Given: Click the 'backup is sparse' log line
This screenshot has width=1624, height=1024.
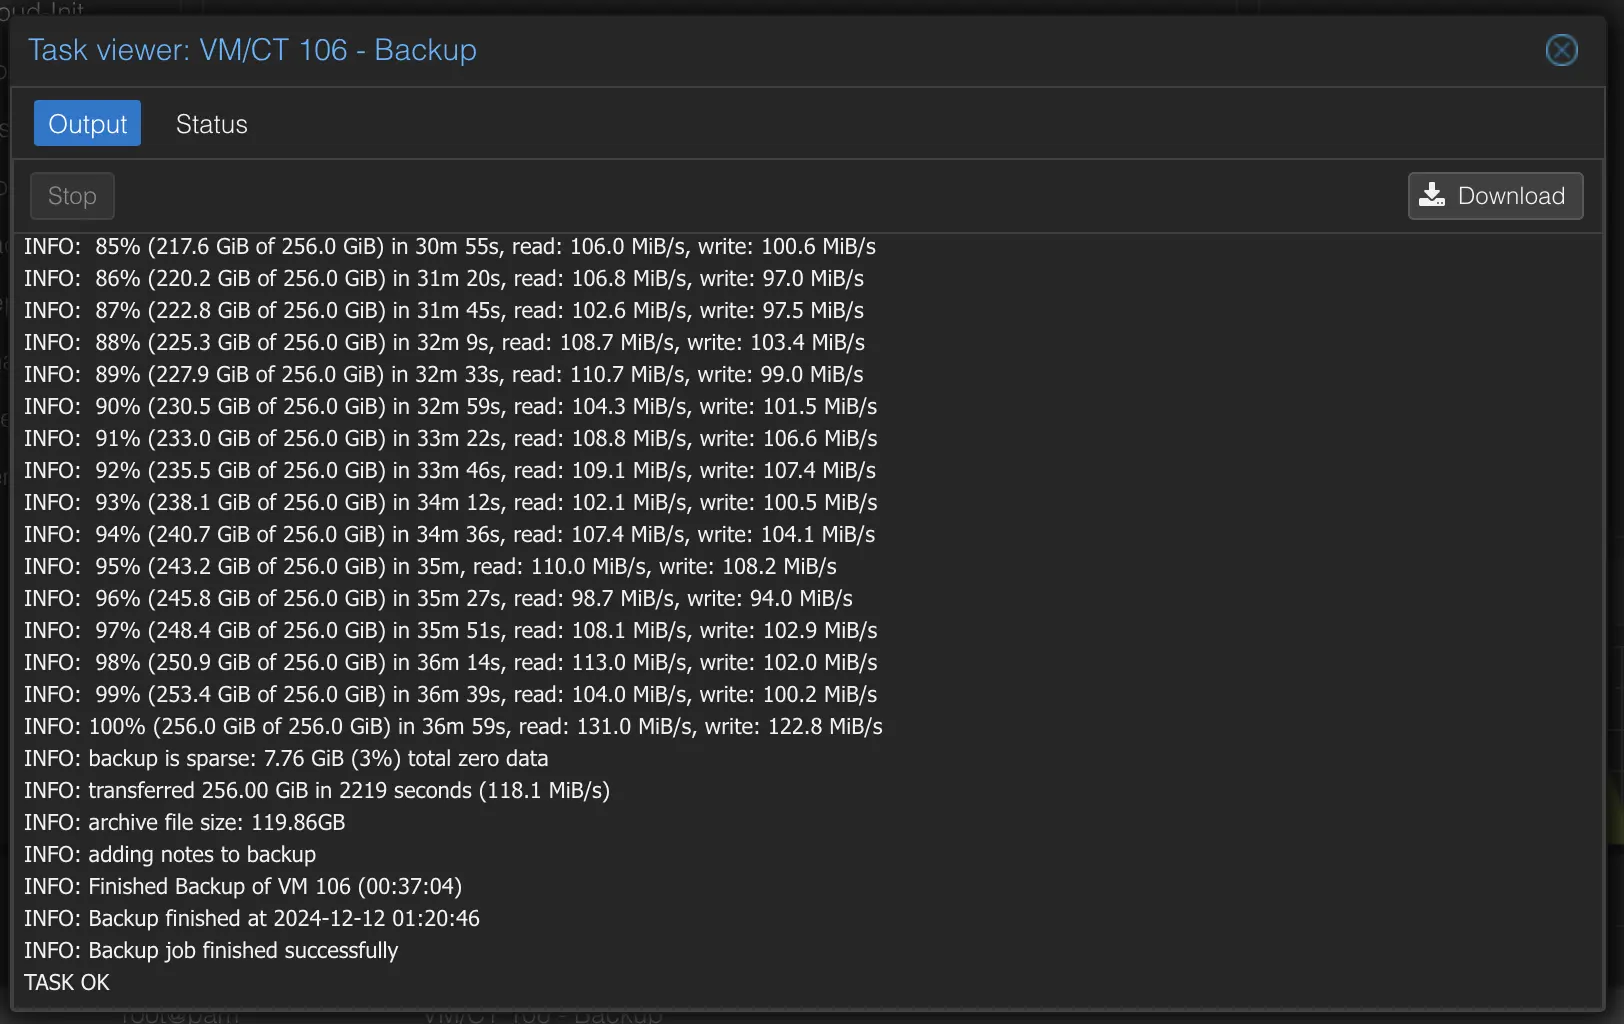Looking at the screenshot, I should coord(286,758).
